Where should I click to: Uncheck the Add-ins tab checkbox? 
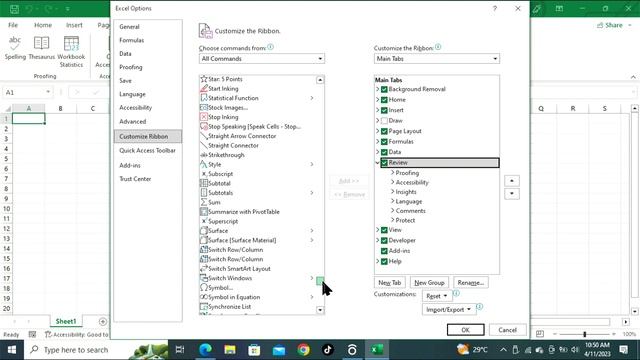click(x=384, y=251)
